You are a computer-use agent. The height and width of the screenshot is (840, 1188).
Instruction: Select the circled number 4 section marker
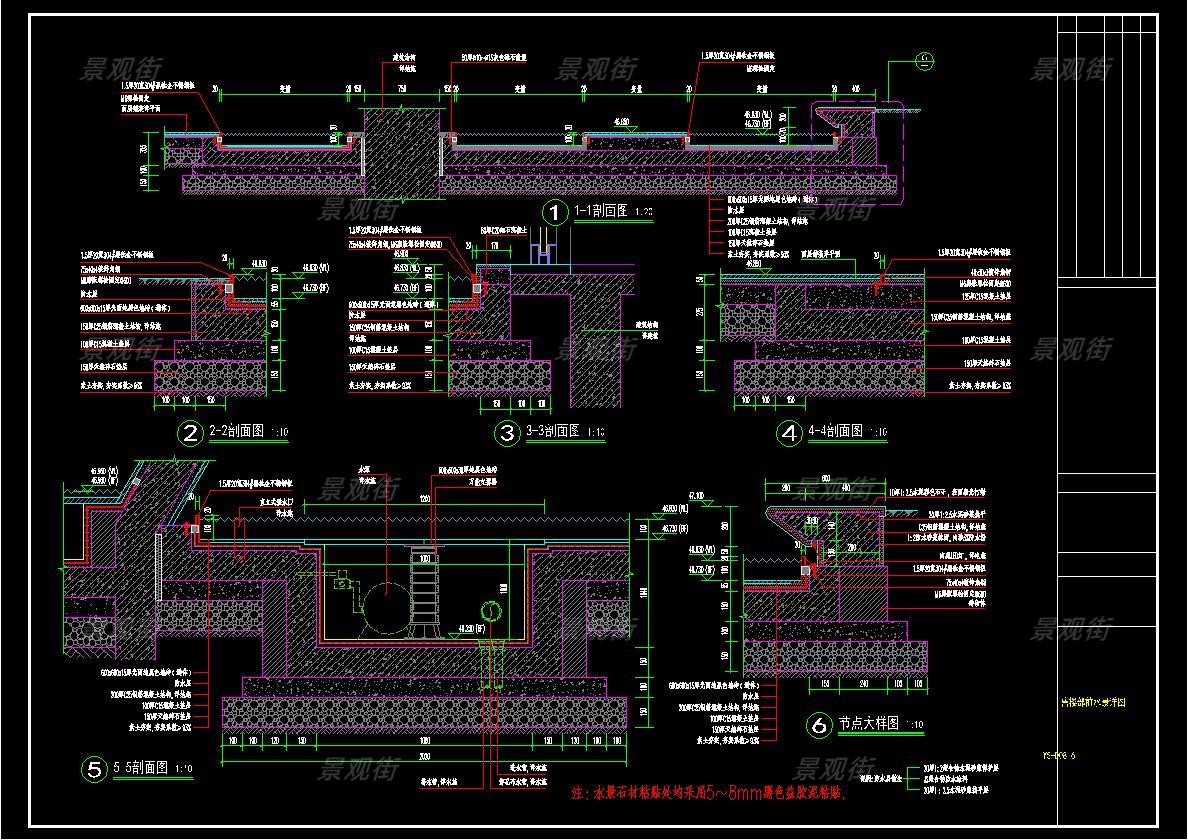(790, 433)
